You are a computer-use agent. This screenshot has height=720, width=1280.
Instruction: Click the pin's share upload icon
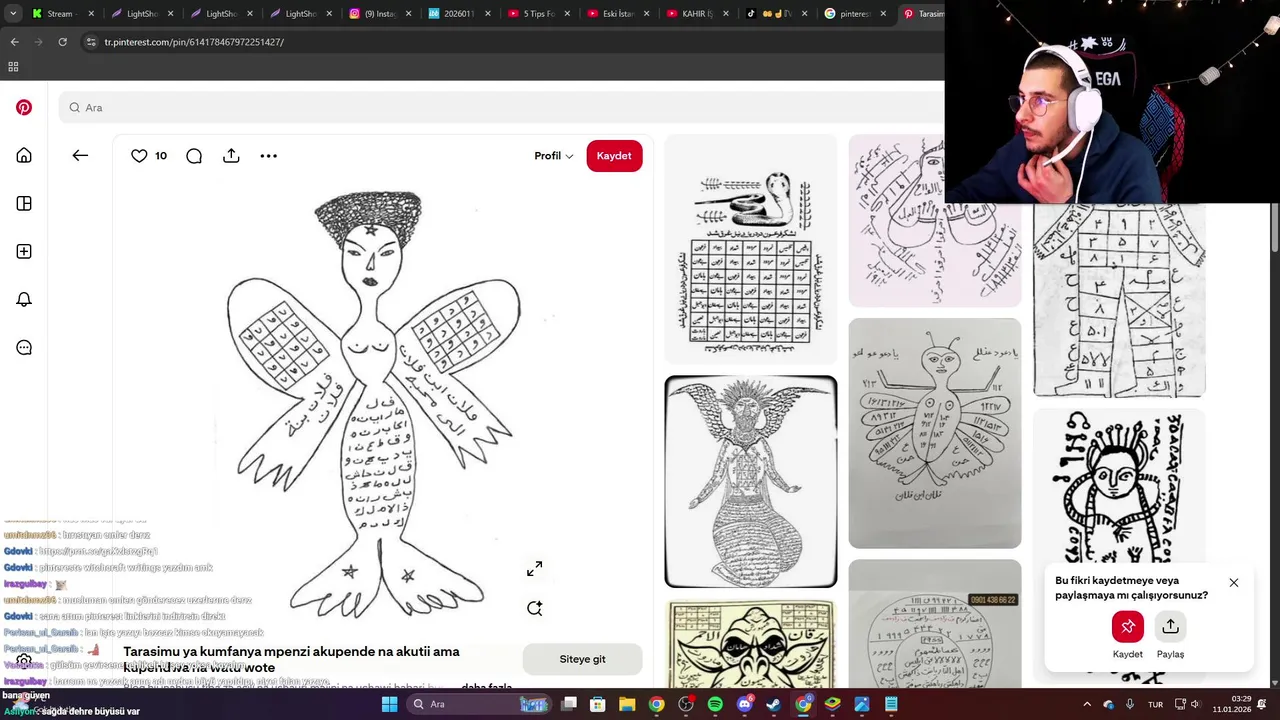(231, 156)
